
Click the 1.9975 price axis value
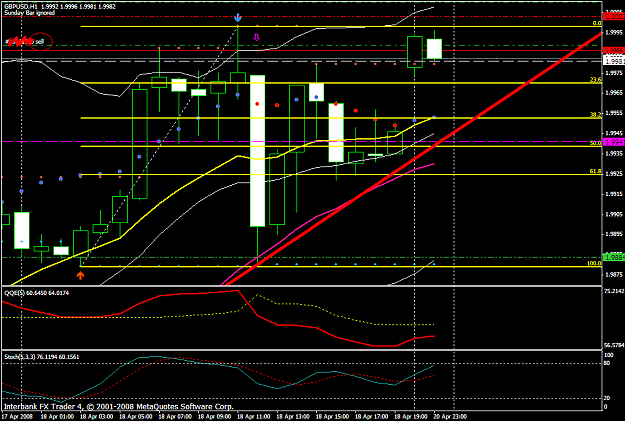click(614, 73)
